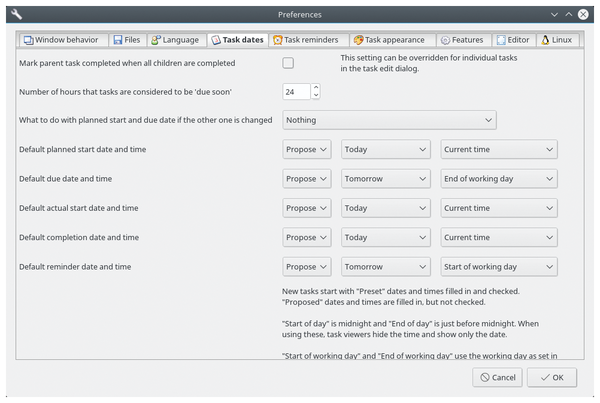
Task: Enable mark parent task completed checkbox
Action: [x=288, y=63]
